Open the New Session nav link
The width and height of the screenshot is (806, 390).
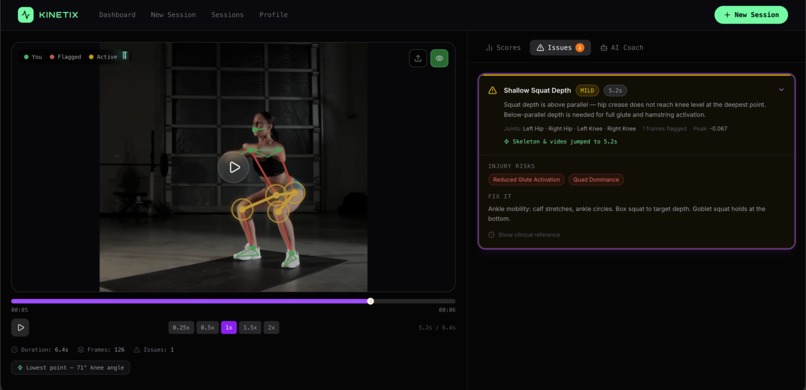tap(173, 15)
